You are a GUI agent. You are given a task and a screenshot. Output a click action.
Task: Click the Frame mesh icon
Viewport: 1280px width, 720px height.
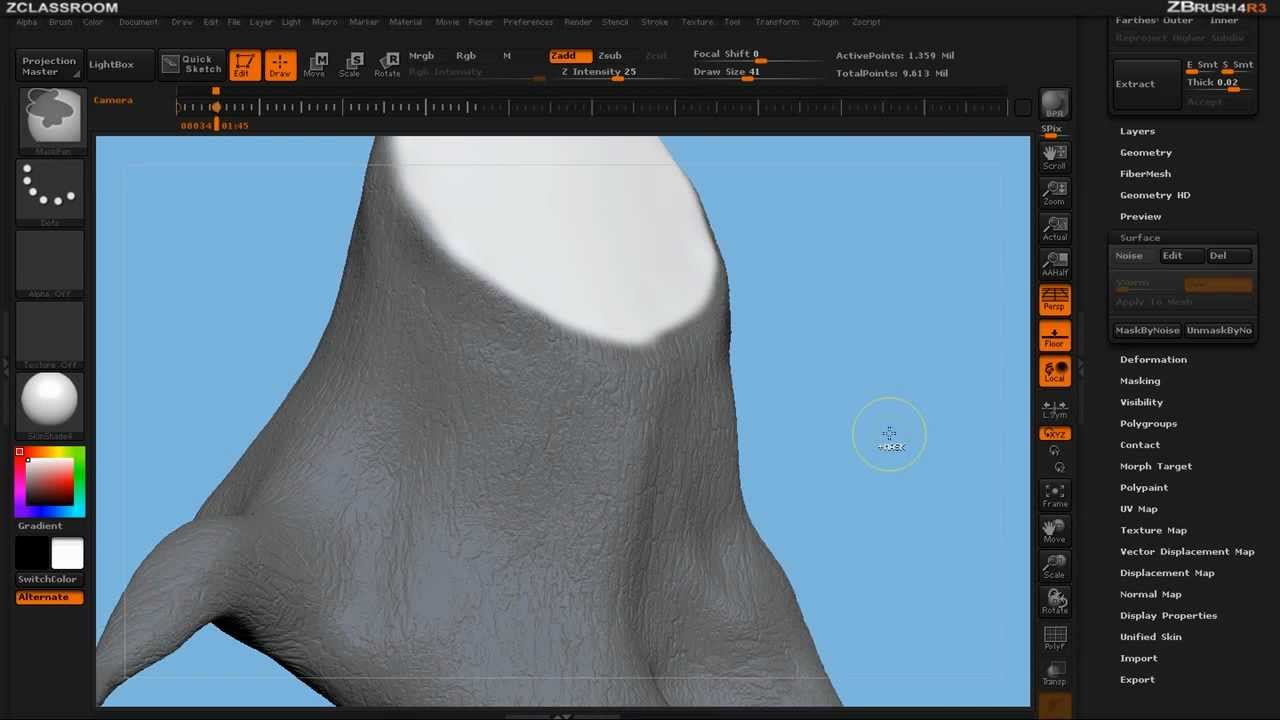1054,495
